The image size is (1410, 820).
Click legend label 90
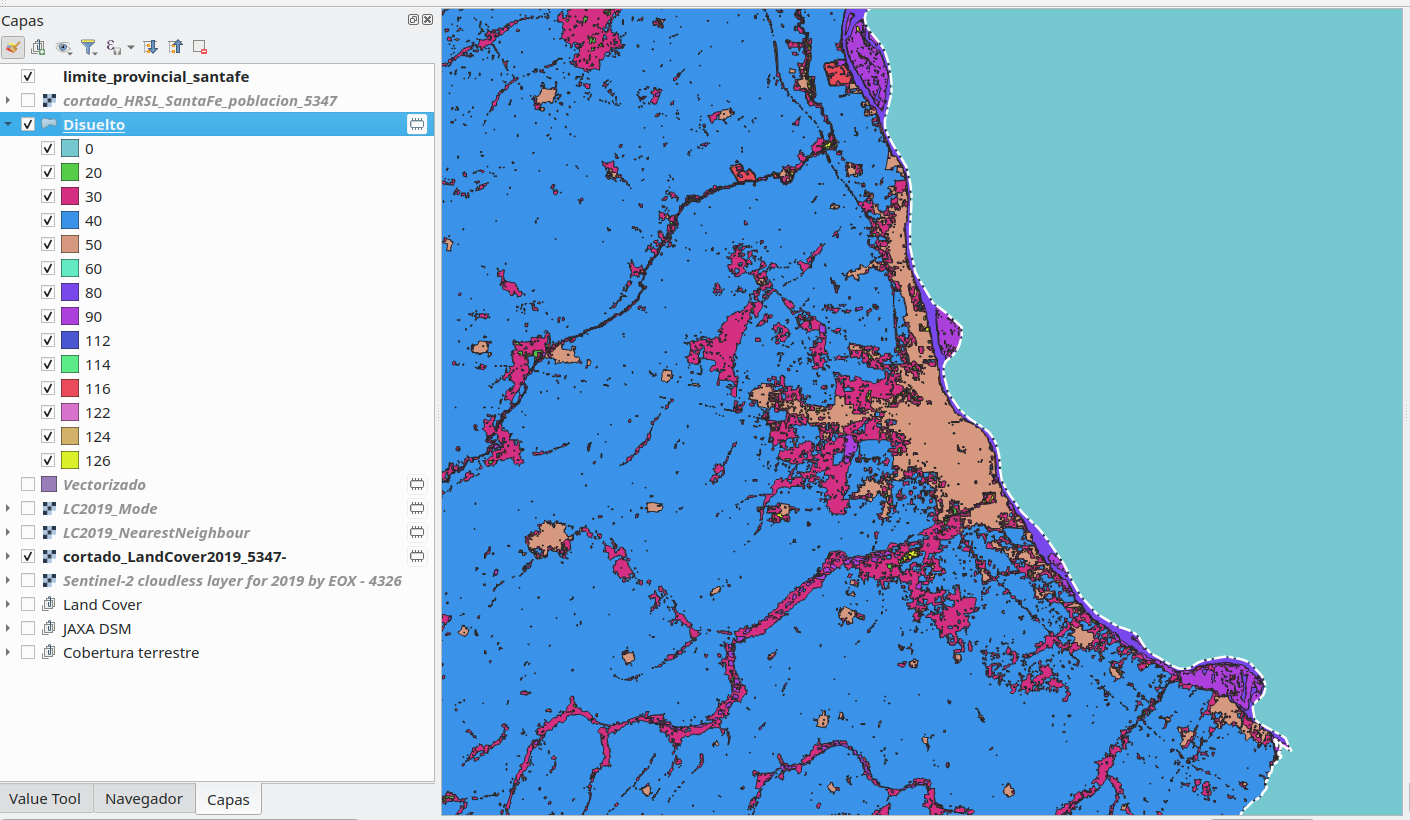[x=93, y=316]
